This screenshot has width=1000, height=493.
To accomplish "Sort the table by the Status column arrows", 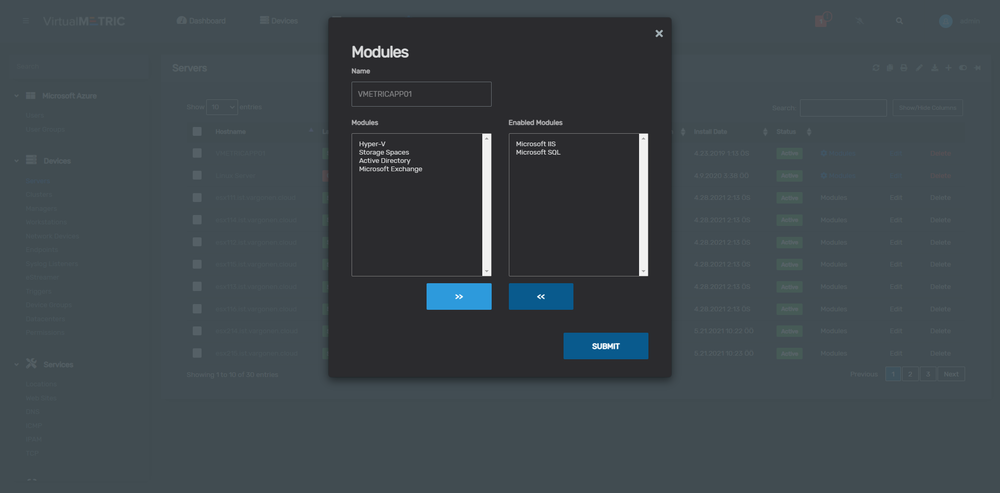I will click(x=809, y=132).
